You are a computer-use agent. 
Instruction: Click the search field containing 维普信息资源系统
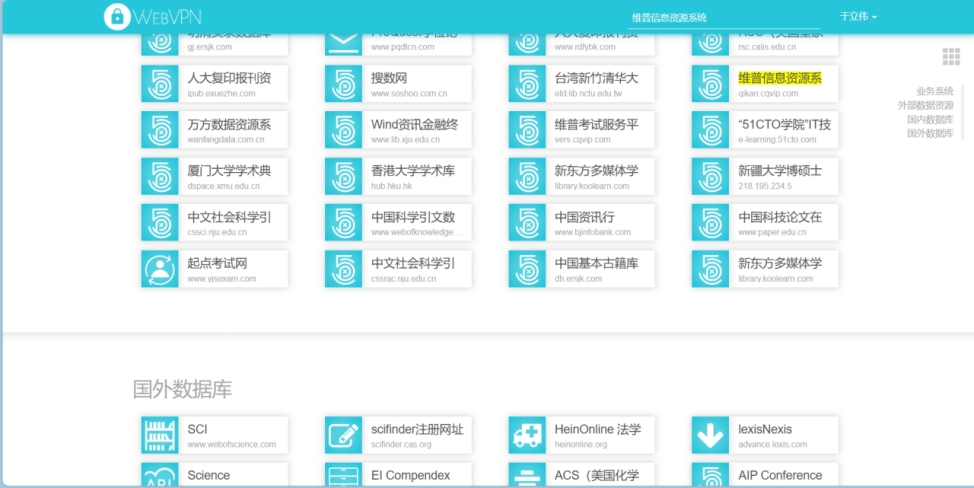pyautogui.click(x=724, y=17)
